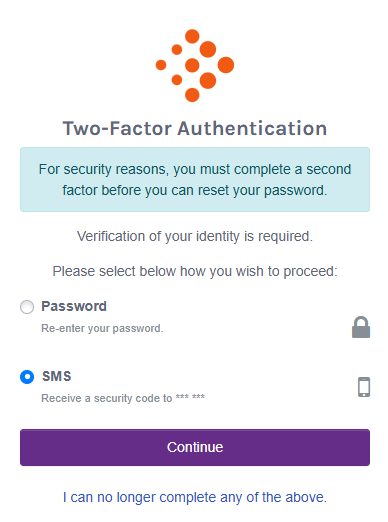Select the Password radio button
Screen dimensions: 388x522
point(27,307)
